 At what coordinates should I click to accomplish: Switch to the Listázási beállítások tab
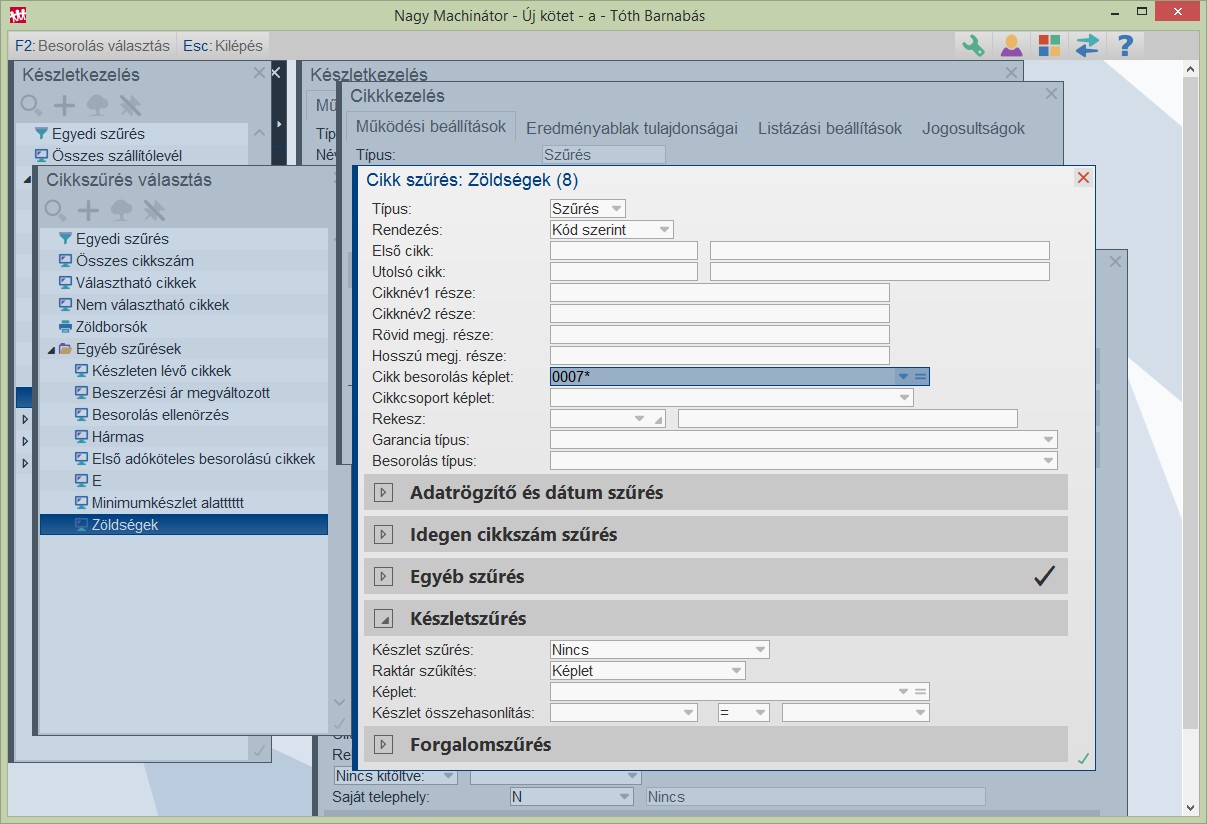coord(829,128)
